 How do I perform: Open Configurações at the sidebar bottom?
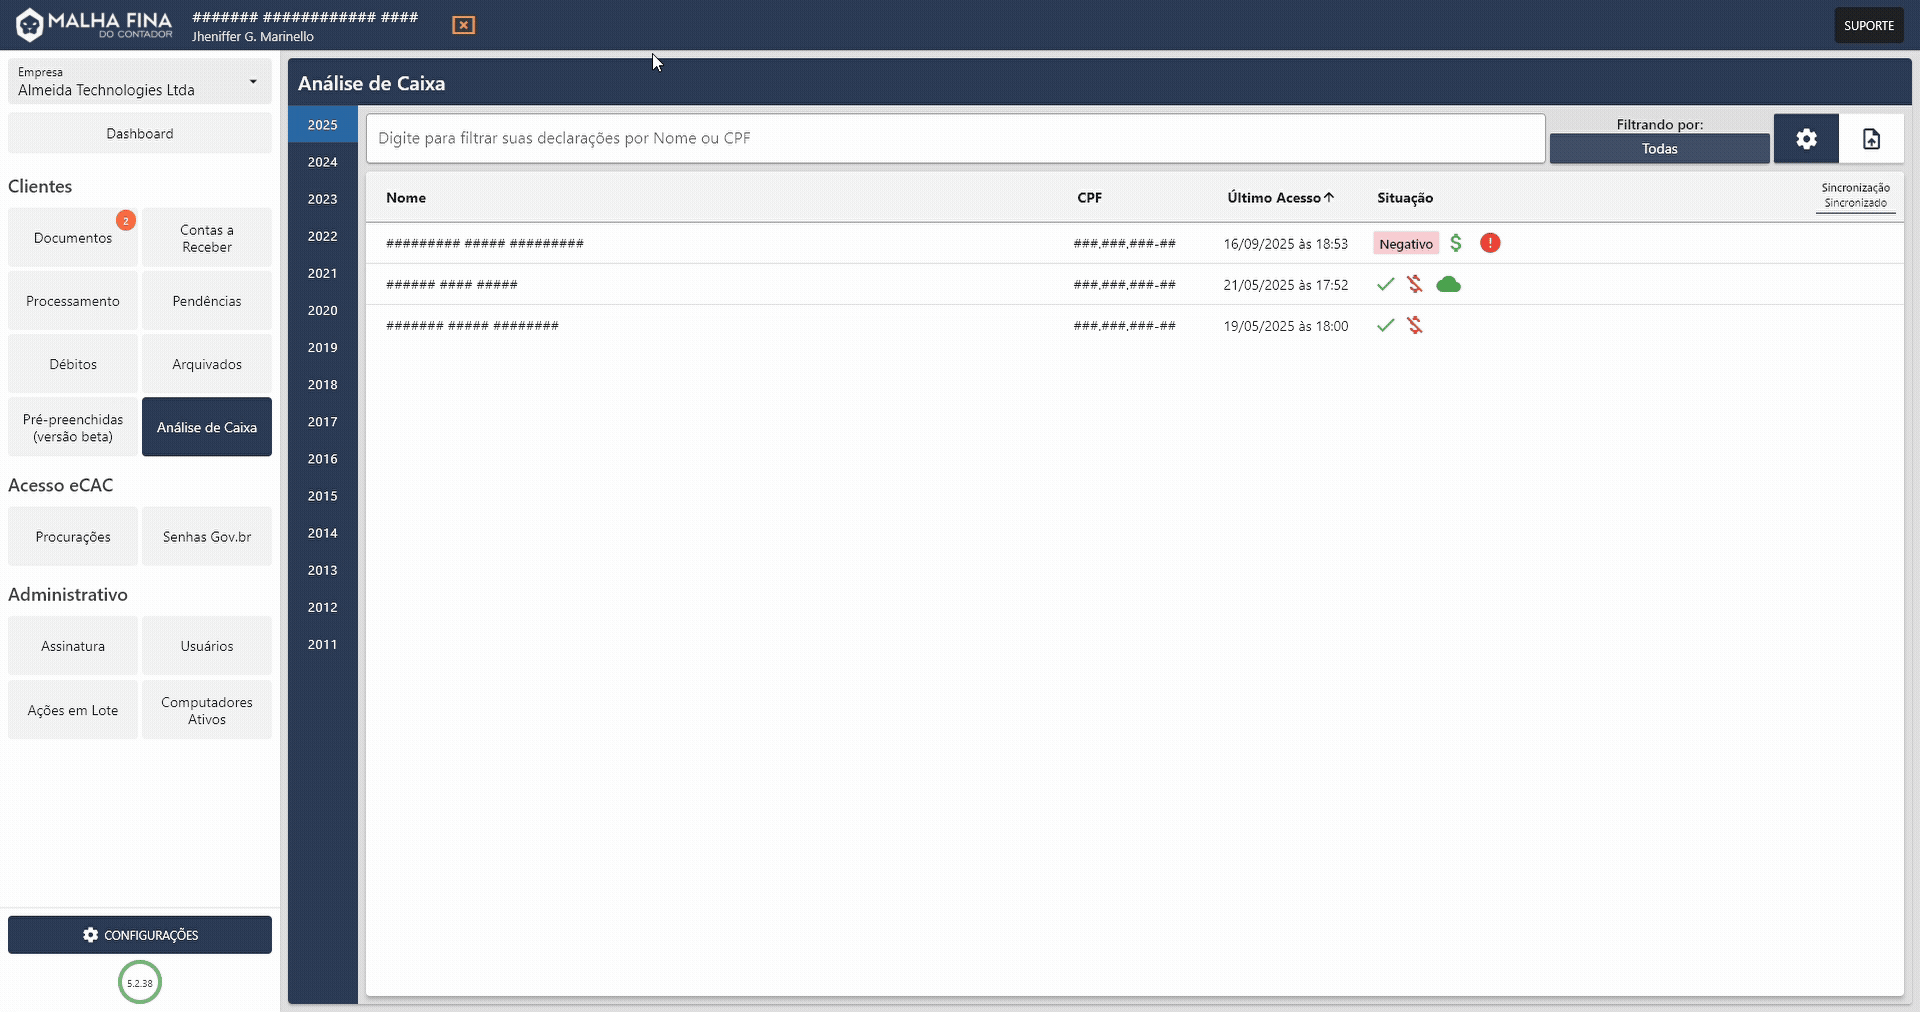tap(139, 935)
